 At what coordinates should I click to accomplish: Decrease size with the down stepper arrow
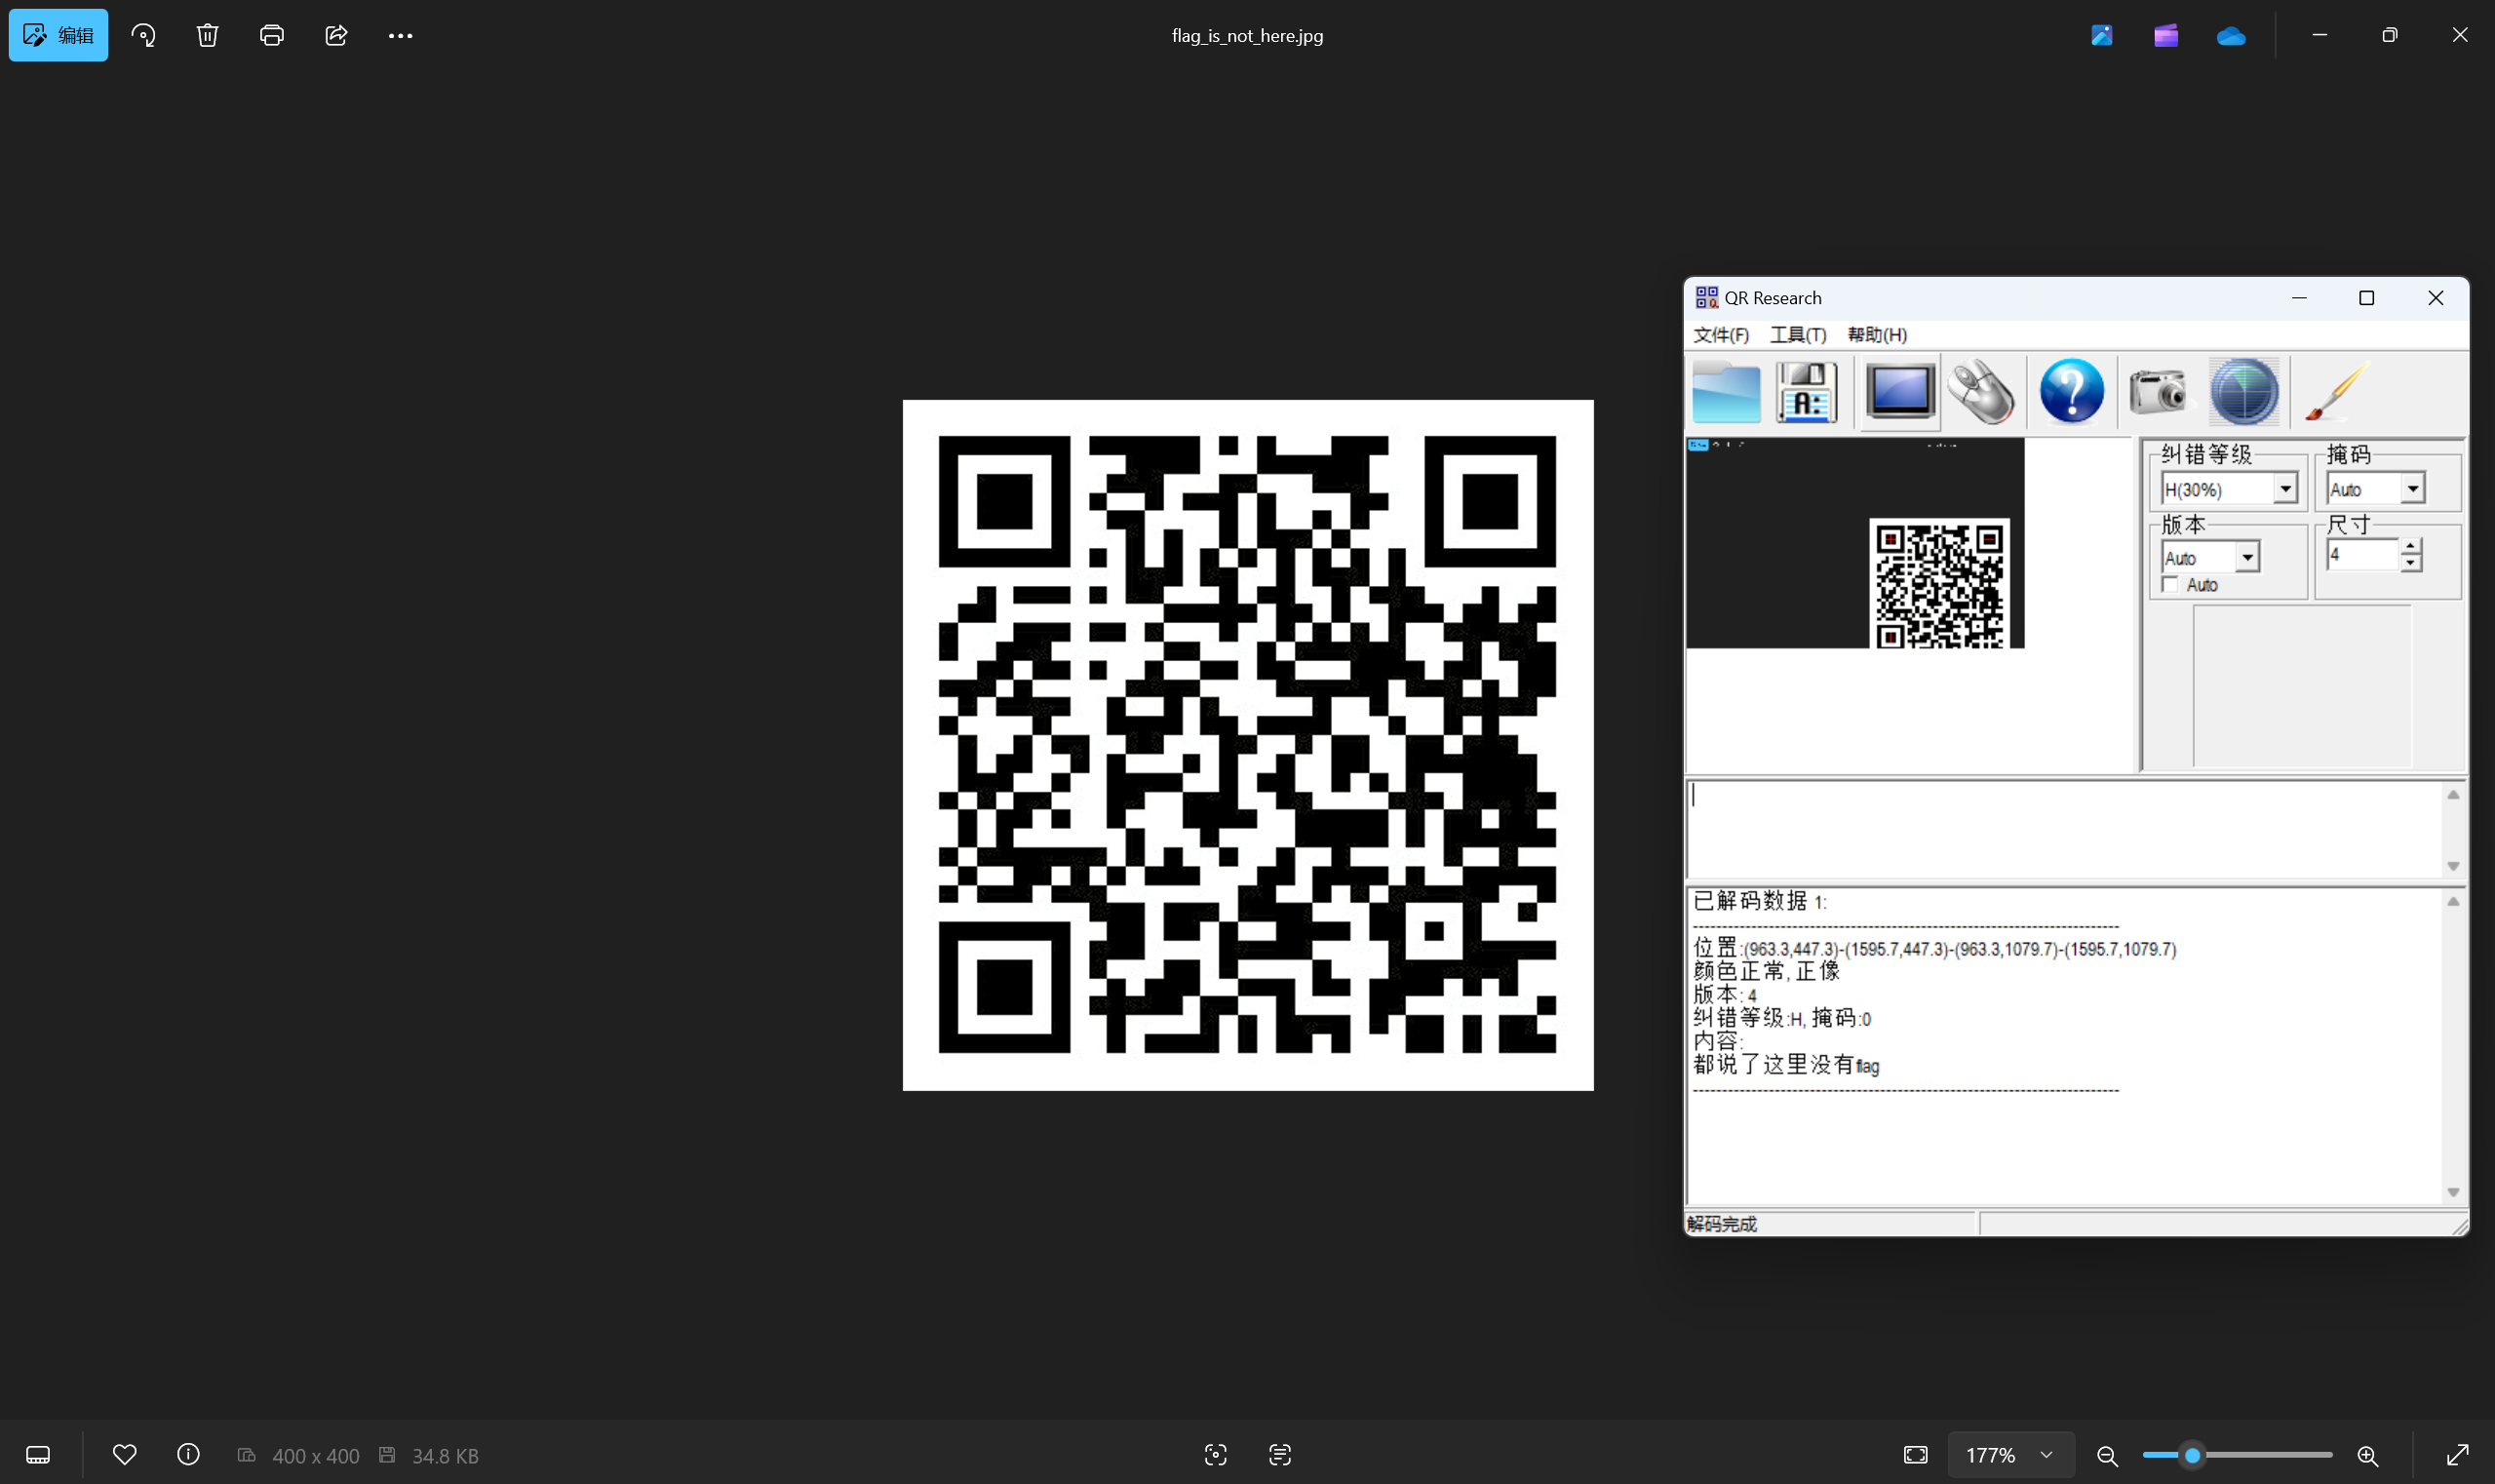tap(2410, 563)
